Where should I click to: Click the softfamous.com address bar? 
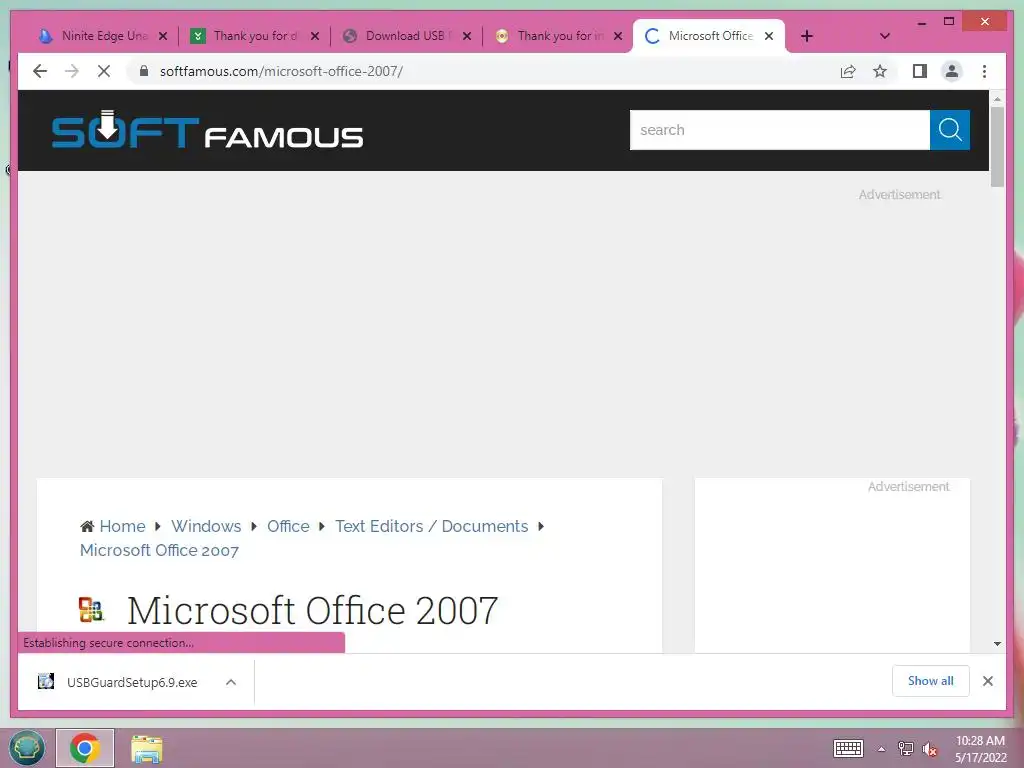pyautogui.click(x=483, y=71)
